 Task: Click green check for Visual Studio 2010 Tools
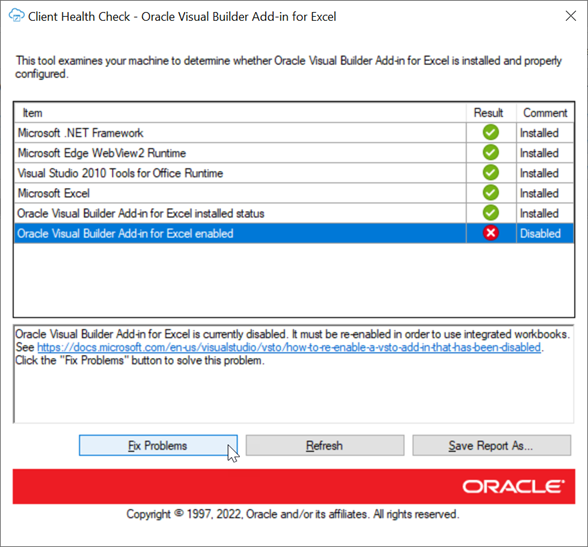[x=490, y=173]
